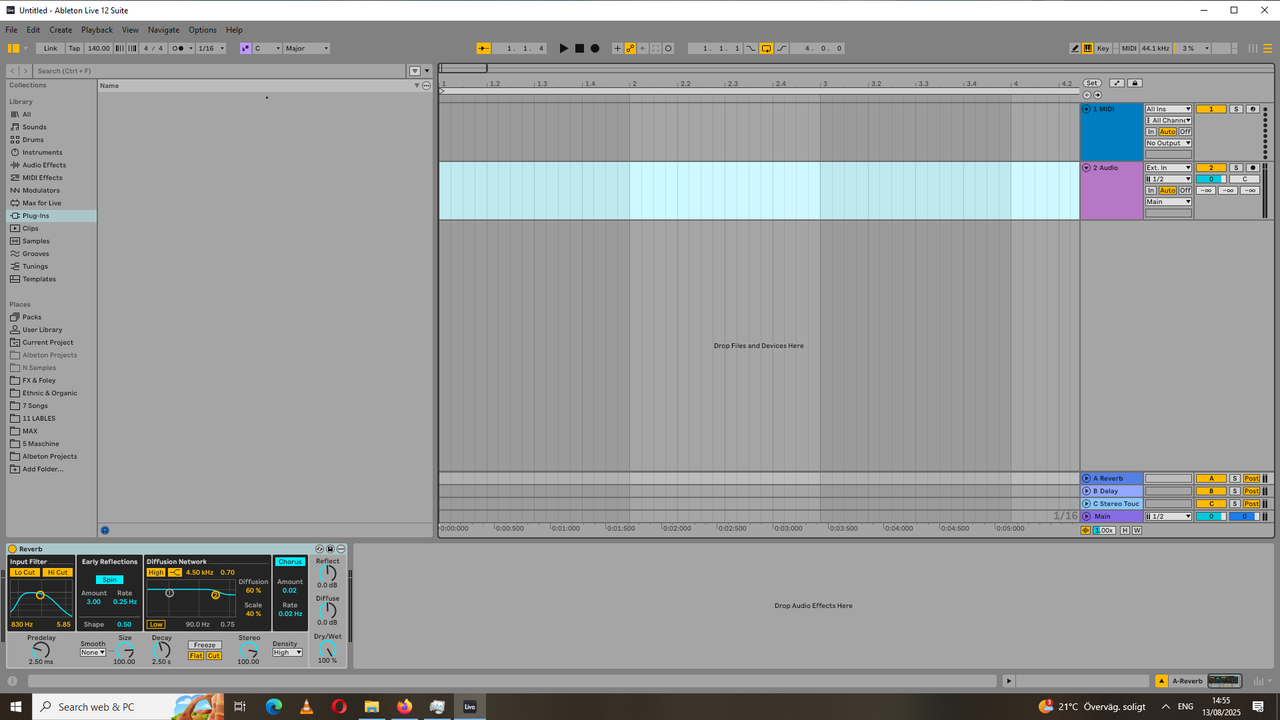1280x720 pixels.
Task: Click the browser search field
Action: pyautogui.click(x=220, y=71)
